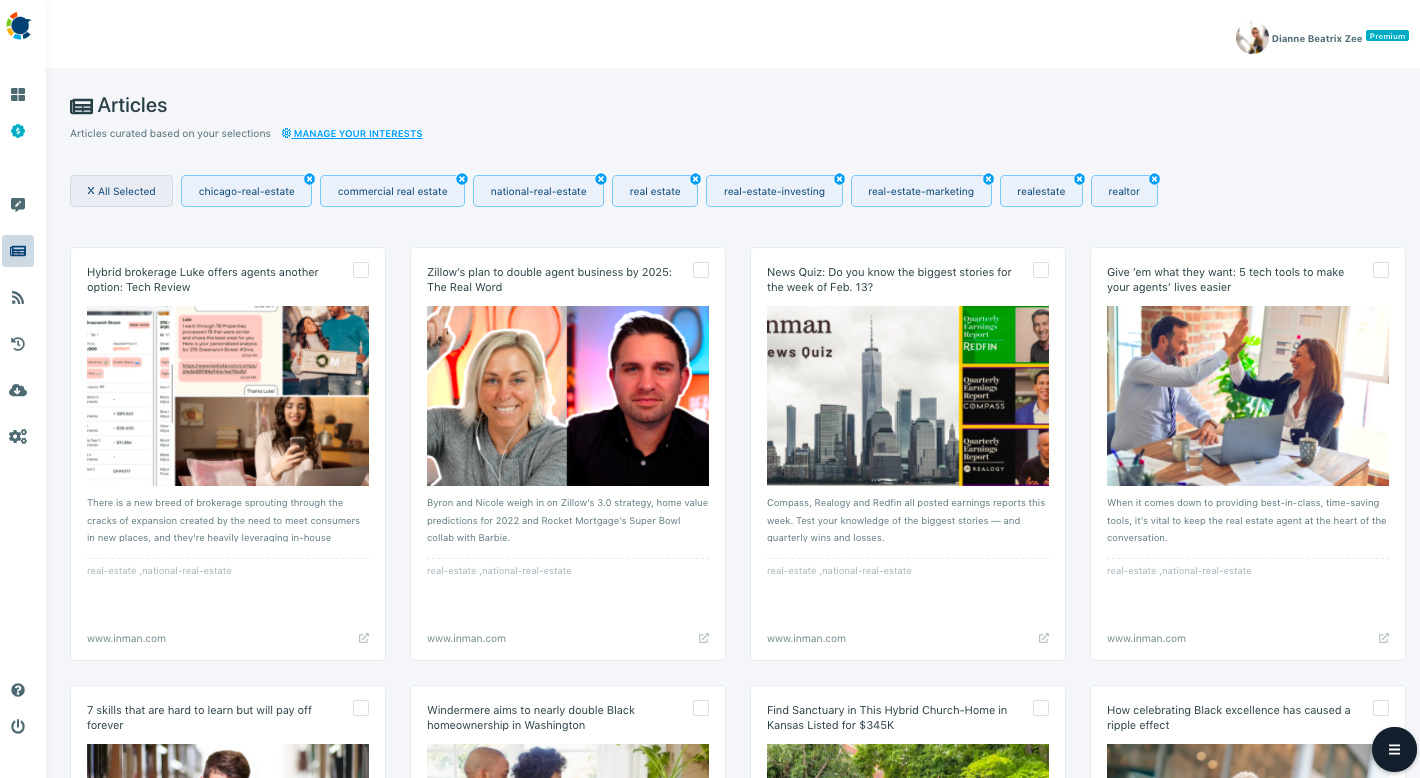Select the pricing/boost icon in the sidebar
Screen dimensions: 1420x778
[x=17, y=131]
